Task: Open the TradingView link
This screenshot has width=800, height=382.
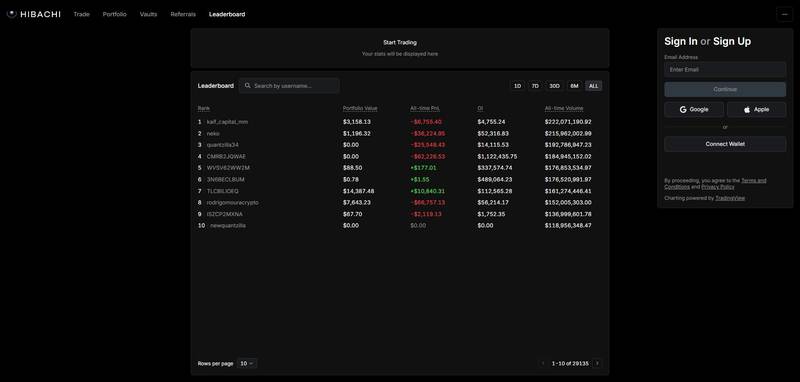Action: 730,198
